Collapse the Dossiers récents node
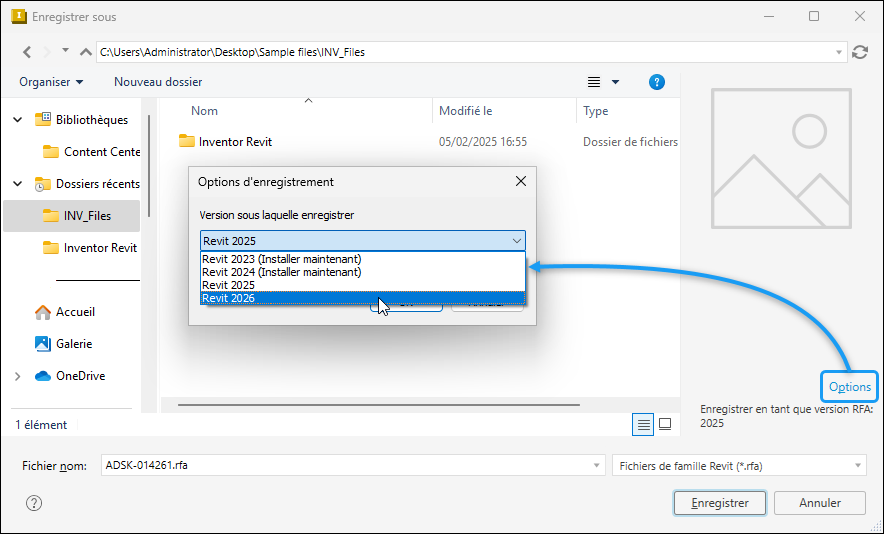Screen dimensions: 884x534 click(18, 184)
